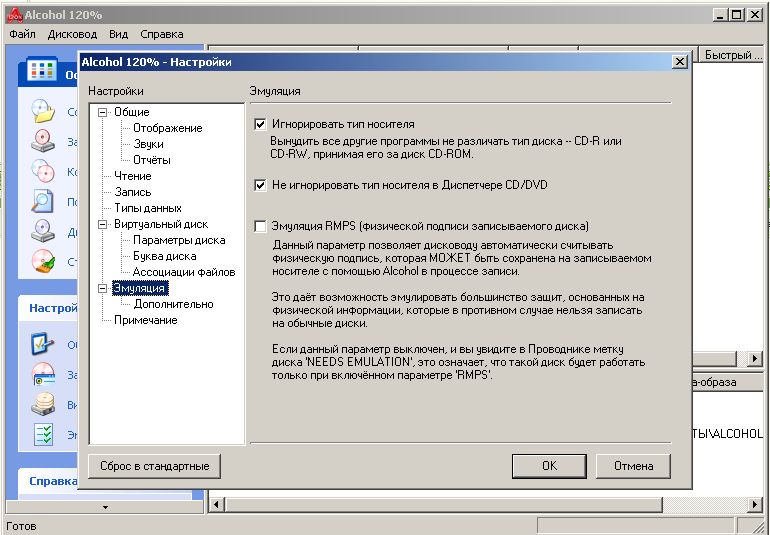The image size is (770, 535).
Task: Maximize the Alcohol 120% main window
Action: tap(737, 15)
